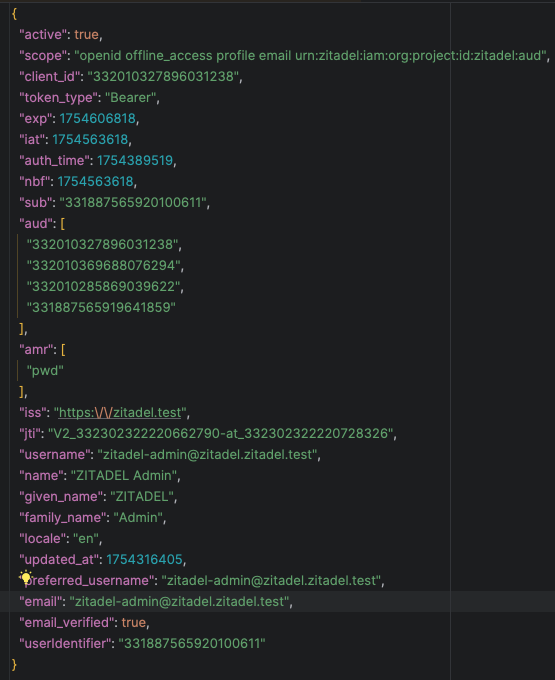Viewport: 555px width, 680px height.
Task: Select the "username" value
Action: point(207,454)
